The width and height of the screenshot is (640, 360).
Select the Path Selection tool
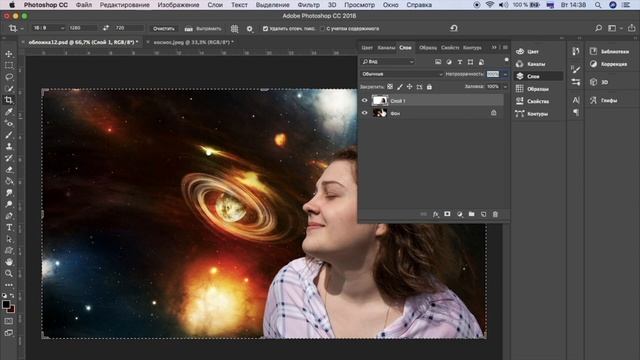tap(9, 239)
